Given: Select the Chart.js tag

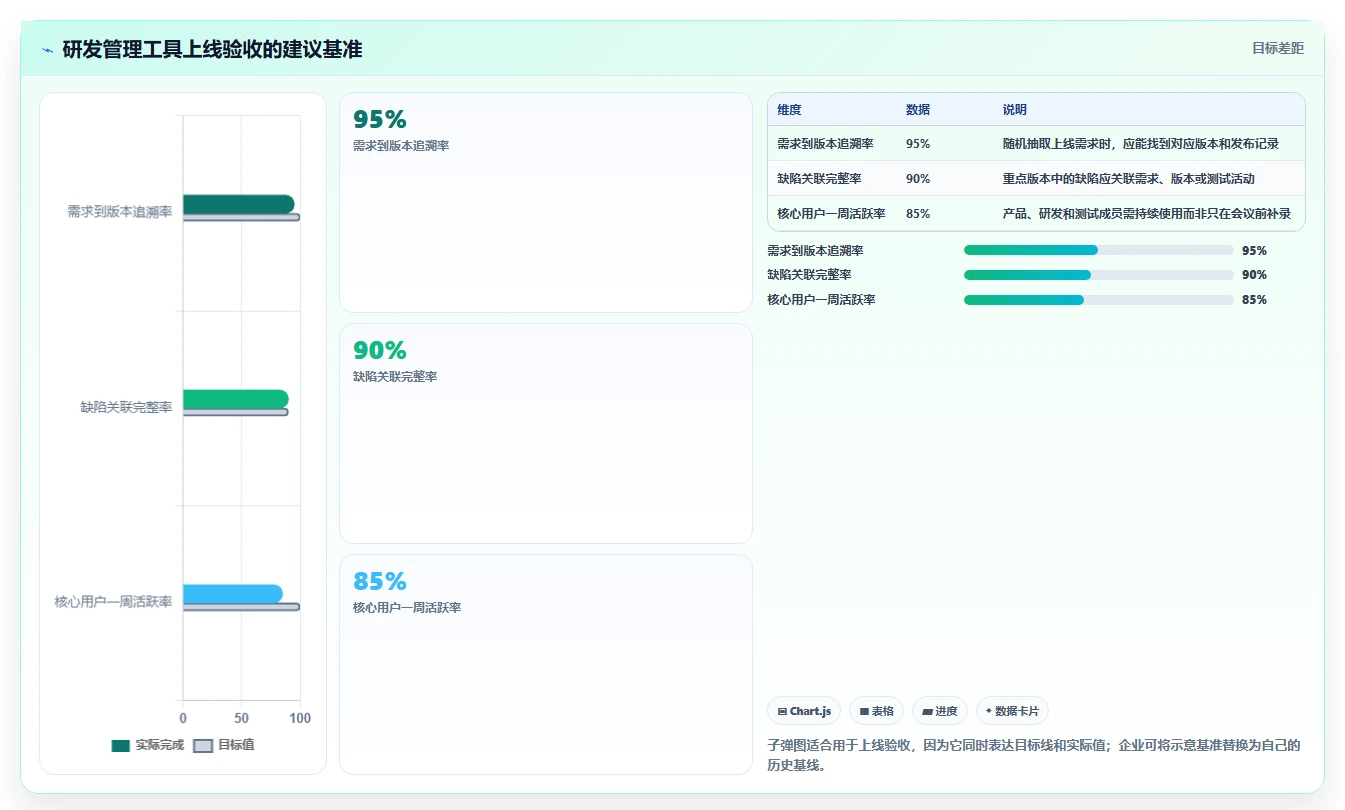Looking at the screenshot, I should 804,711.
